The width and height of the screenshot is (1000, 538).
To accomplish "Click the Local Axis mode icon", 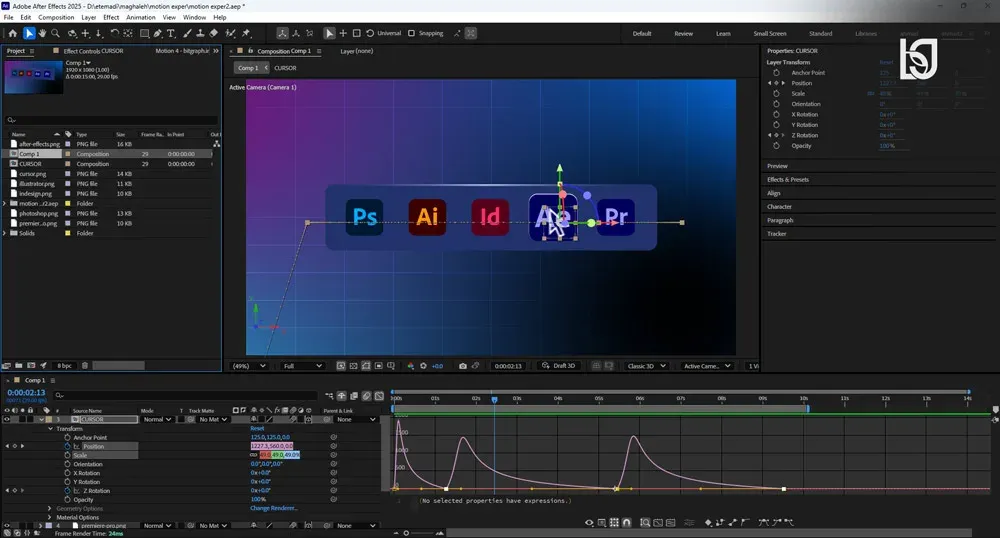I will click(282, 33).
